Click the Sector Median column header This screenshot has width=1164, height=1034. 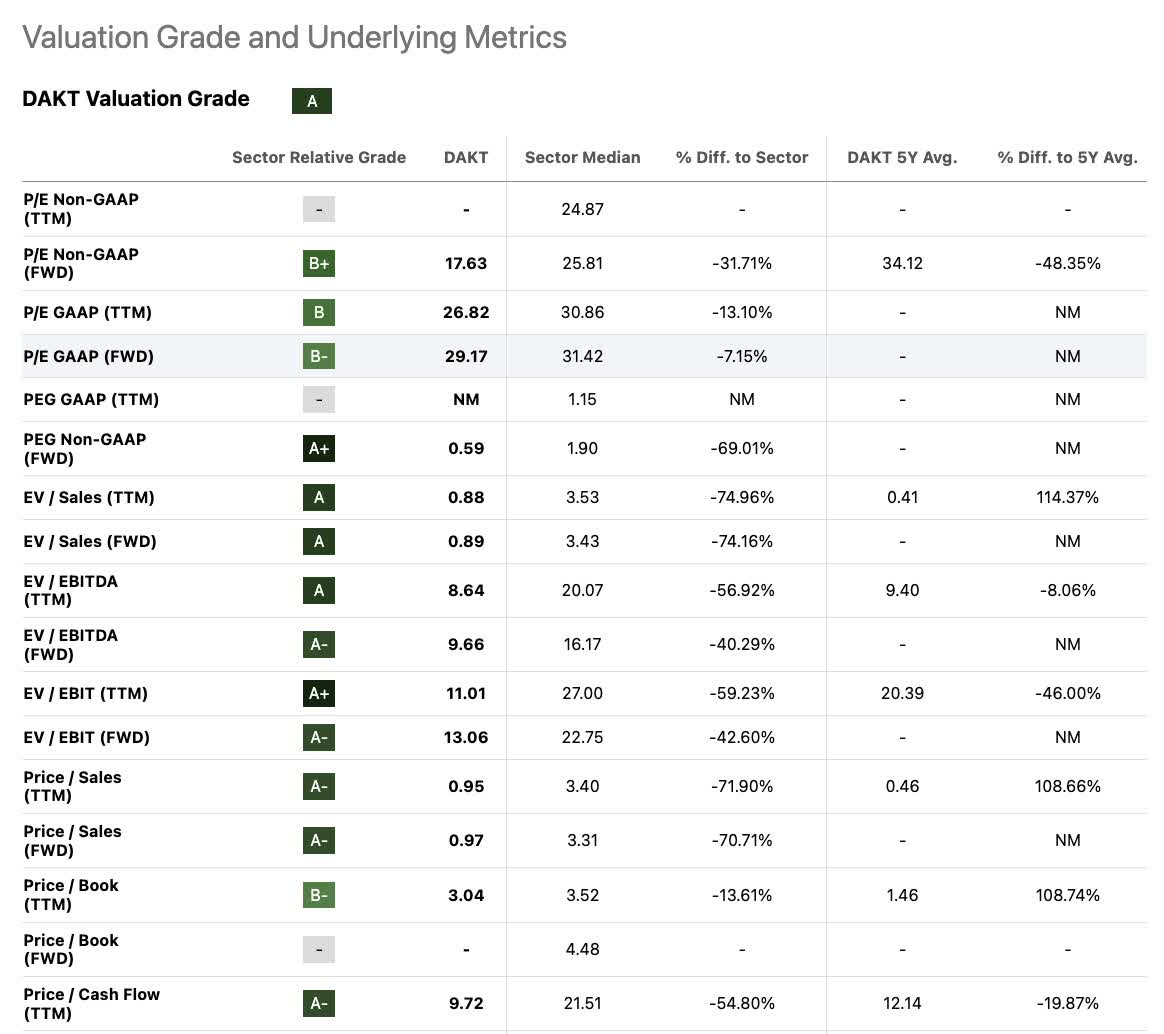582,157
